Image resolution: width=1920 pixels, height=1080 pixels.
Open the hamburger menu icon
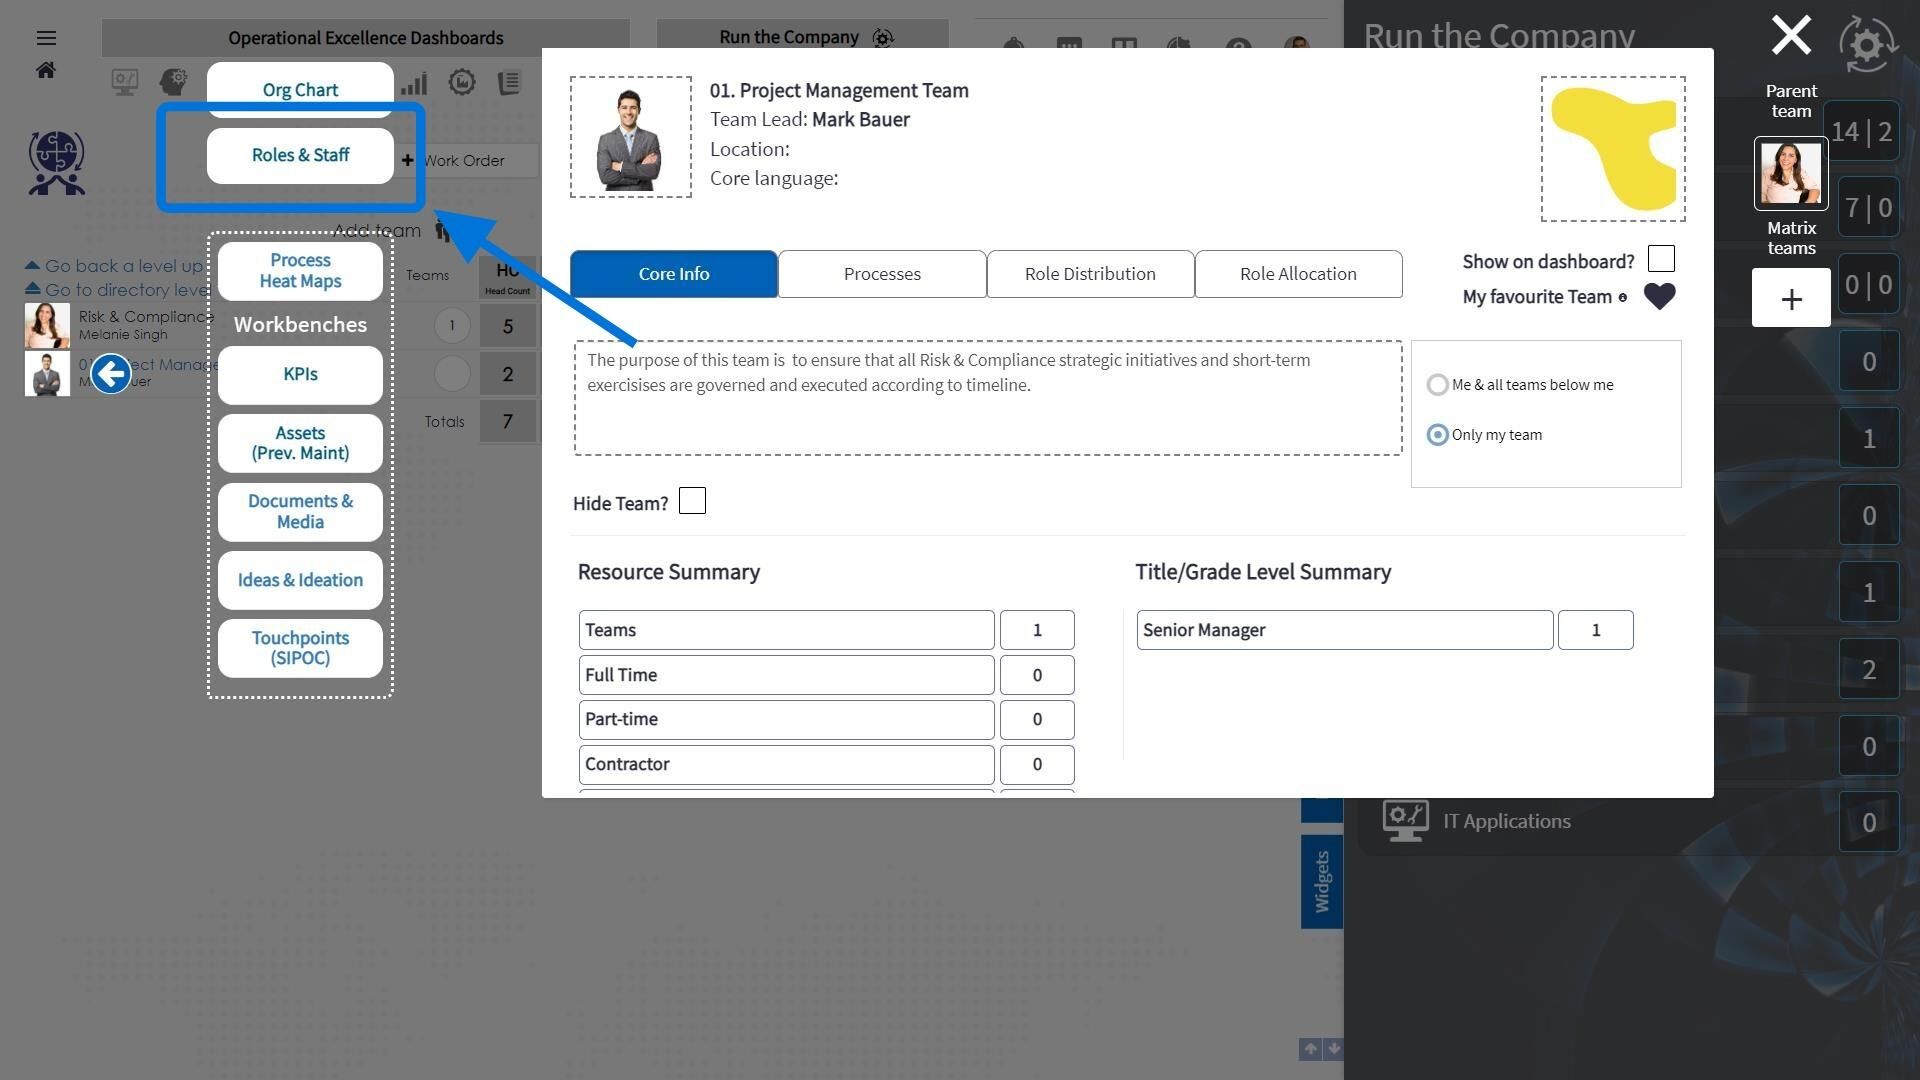coord(46,38)
